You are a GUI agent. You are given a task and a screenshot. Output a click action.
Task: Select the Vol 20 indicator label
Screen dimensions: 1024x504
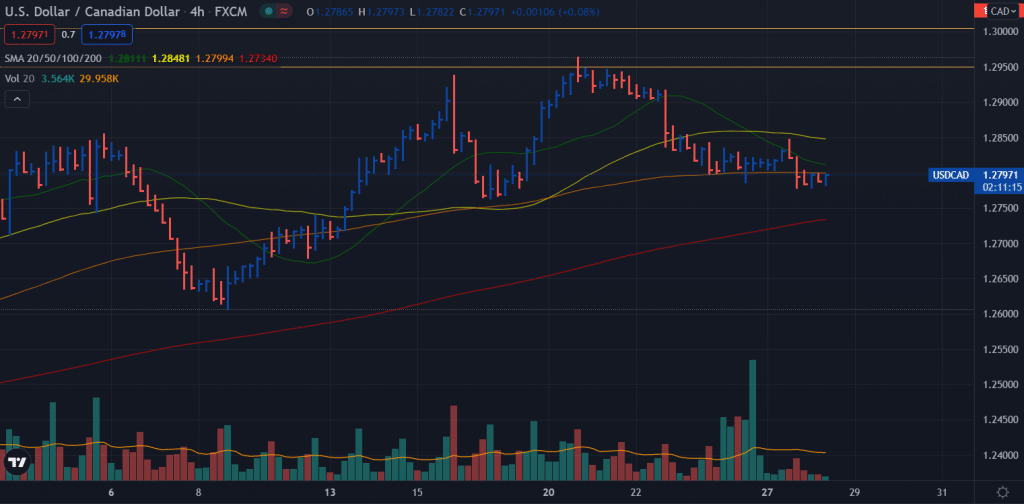[x=20, y=78]
